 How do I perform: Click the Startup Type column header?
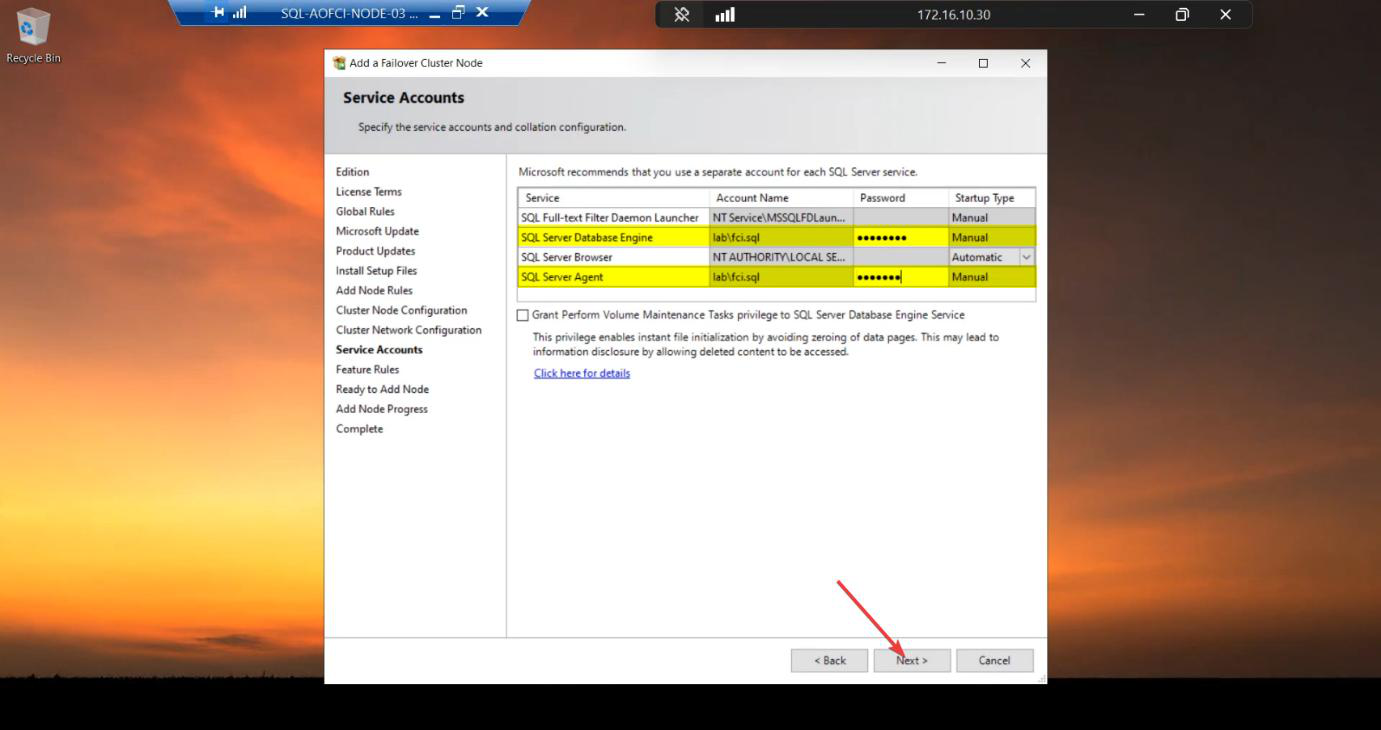pyautogui.click(x=992, y=198)
